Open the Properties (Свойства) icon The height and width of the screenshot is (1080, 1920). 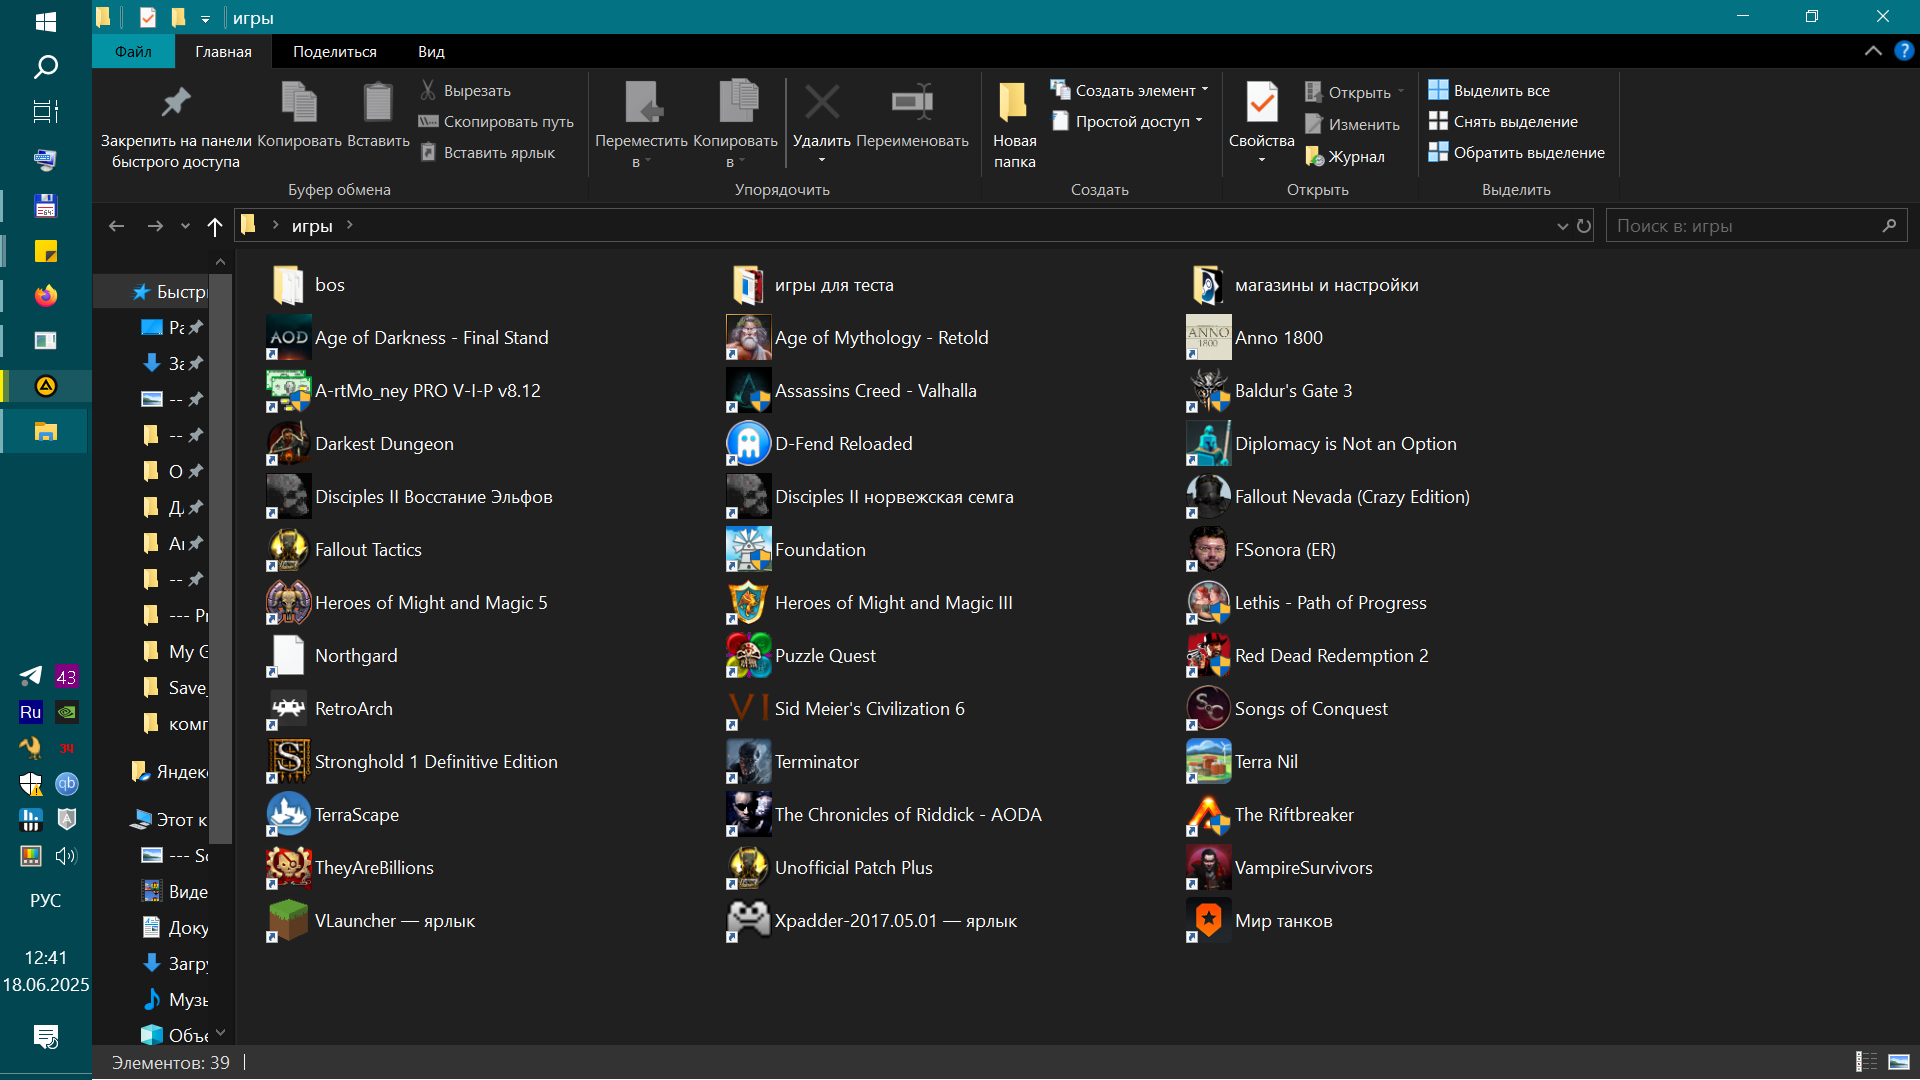(1261, 103)
